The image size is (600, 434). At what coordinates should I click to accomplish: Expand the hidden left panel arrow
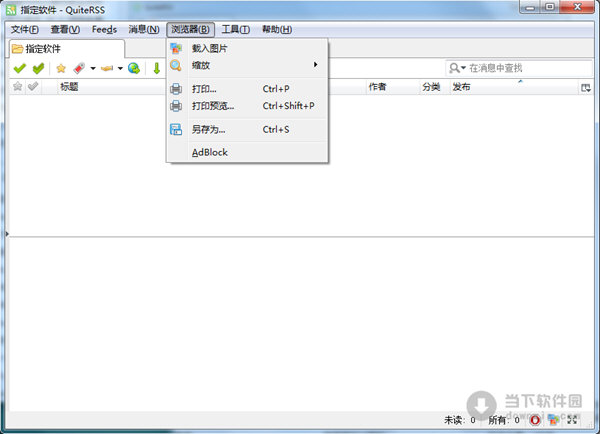7,233
